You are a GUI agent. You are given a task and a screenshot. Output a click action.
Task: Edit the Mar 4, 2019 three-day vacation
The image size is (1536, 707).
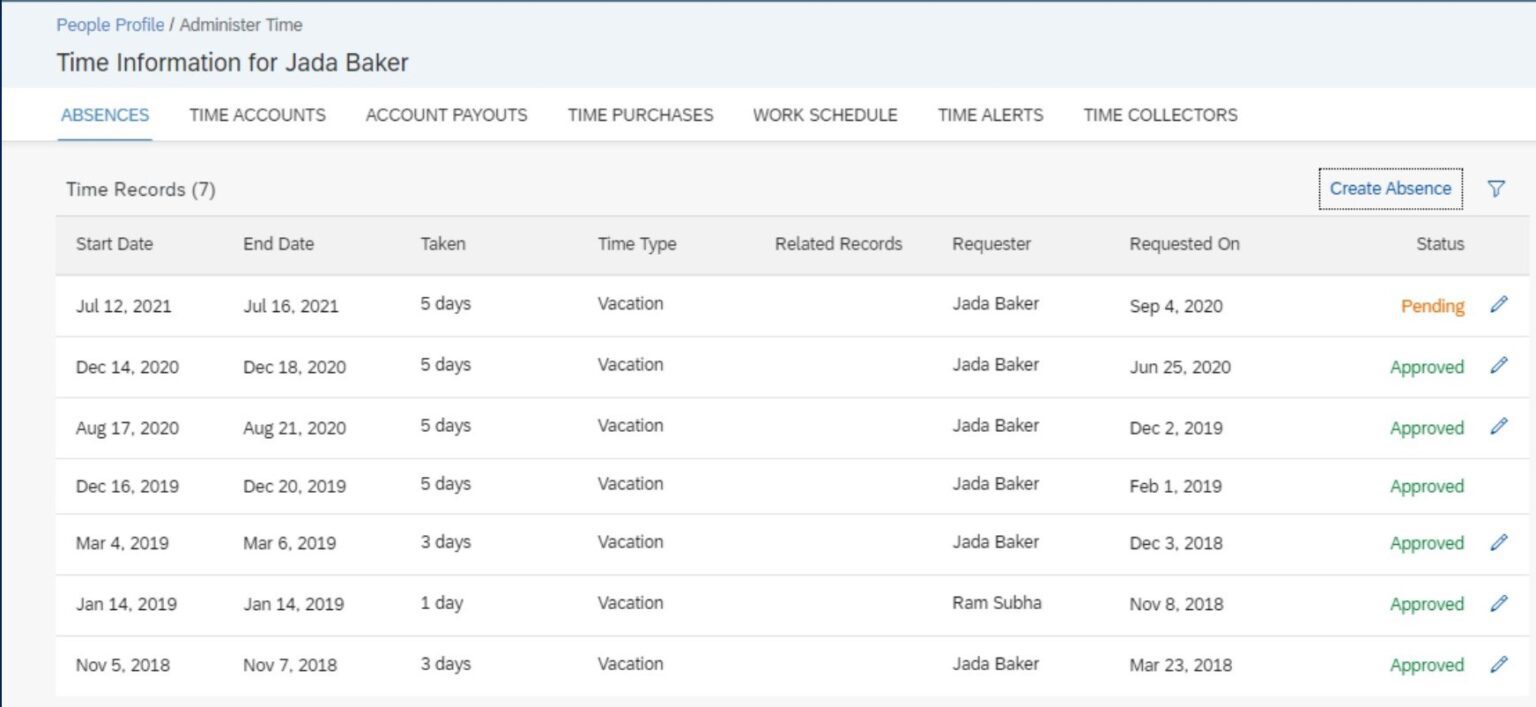click(1500, 542)
